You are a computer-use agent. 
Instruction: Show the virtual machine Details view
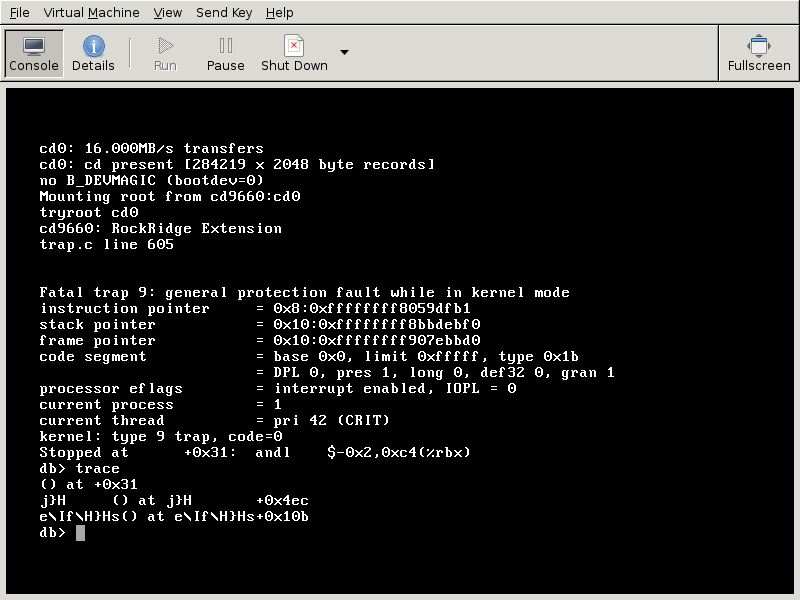pyautogui.click(x=93, y=54)
